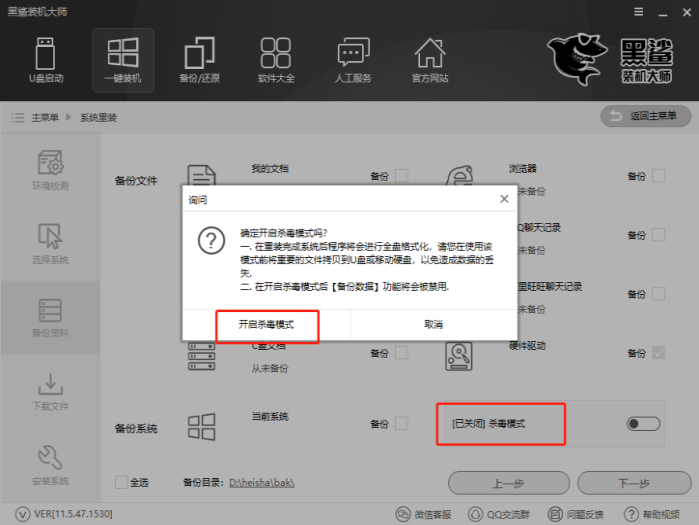Click 返回主菜单 button
The height and width of the screenshot is (525, 699).
point(646,117)
